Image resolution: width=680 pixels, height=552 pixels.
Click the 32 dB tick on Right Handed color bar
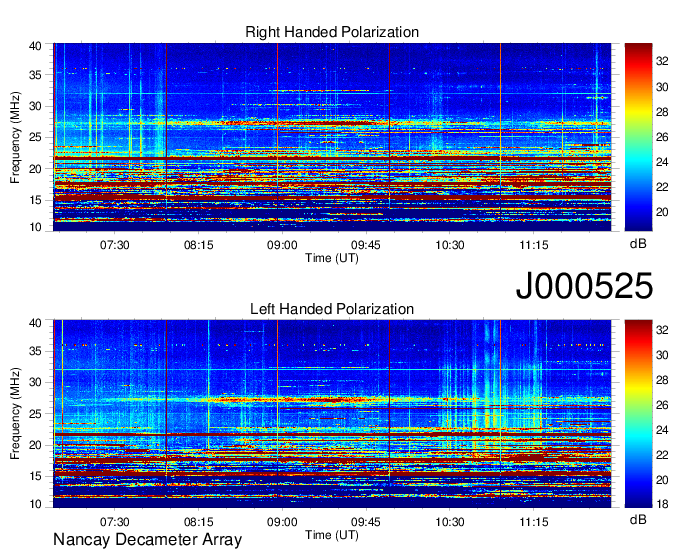662,62
